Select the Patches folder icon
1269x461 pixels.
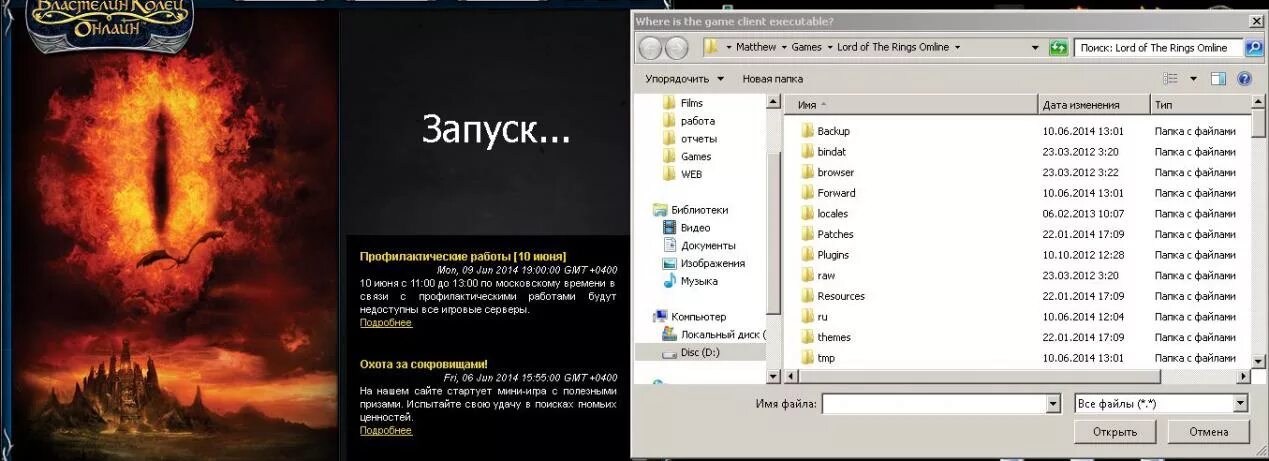coord(808,234)
